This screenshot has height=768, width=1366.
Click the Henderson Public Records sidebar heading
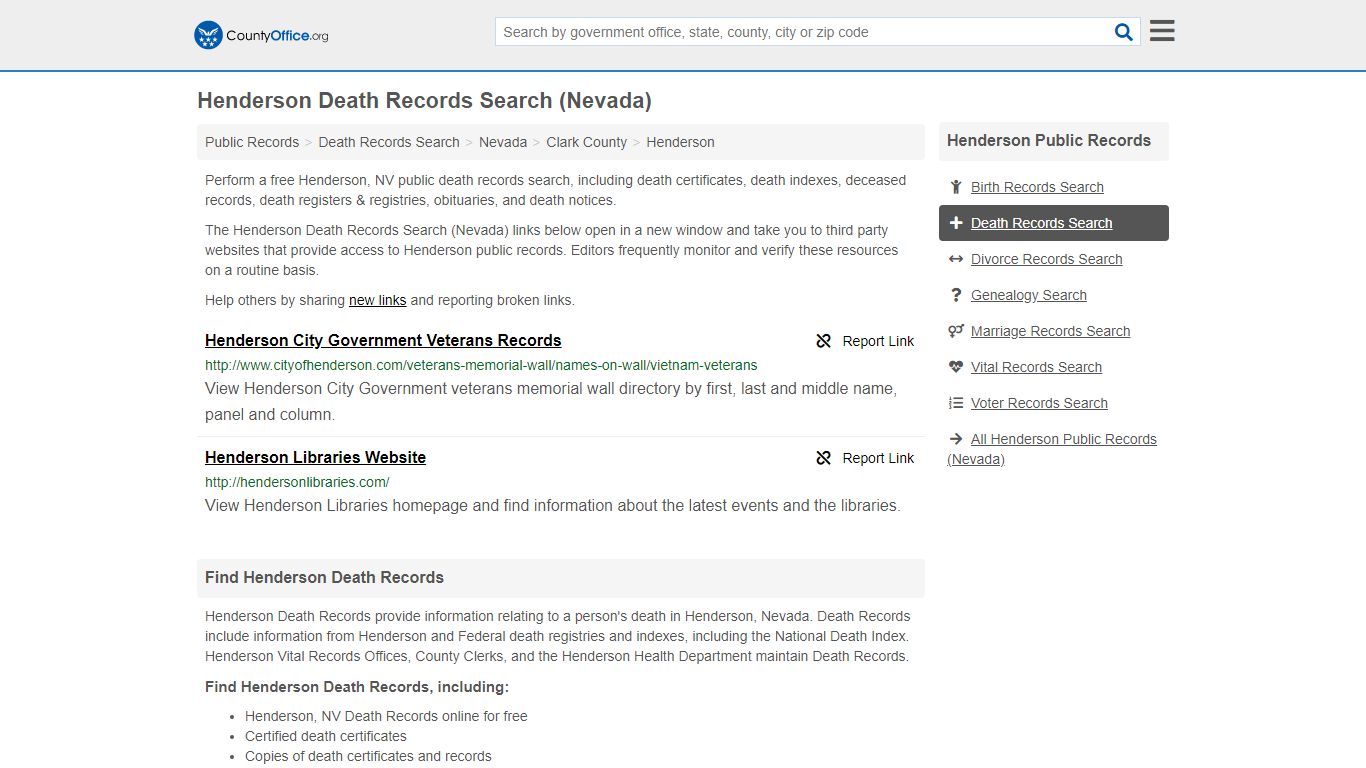(1049, 141)
